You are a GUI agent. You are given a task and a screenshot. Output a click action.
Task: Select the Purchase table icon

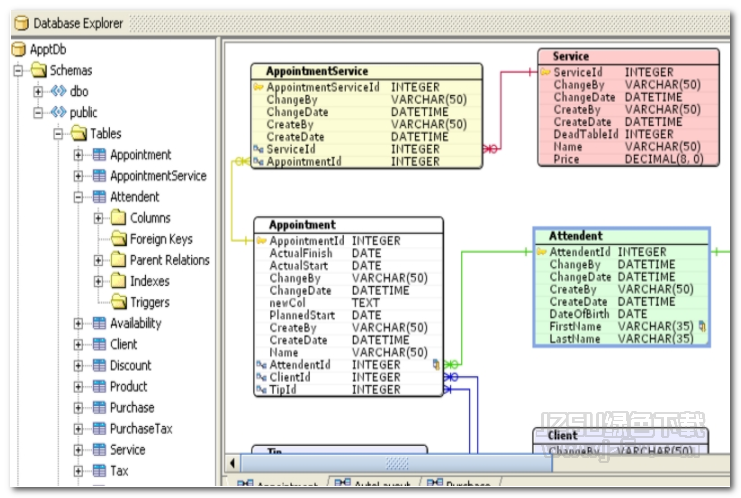click(x=99, y=407)
